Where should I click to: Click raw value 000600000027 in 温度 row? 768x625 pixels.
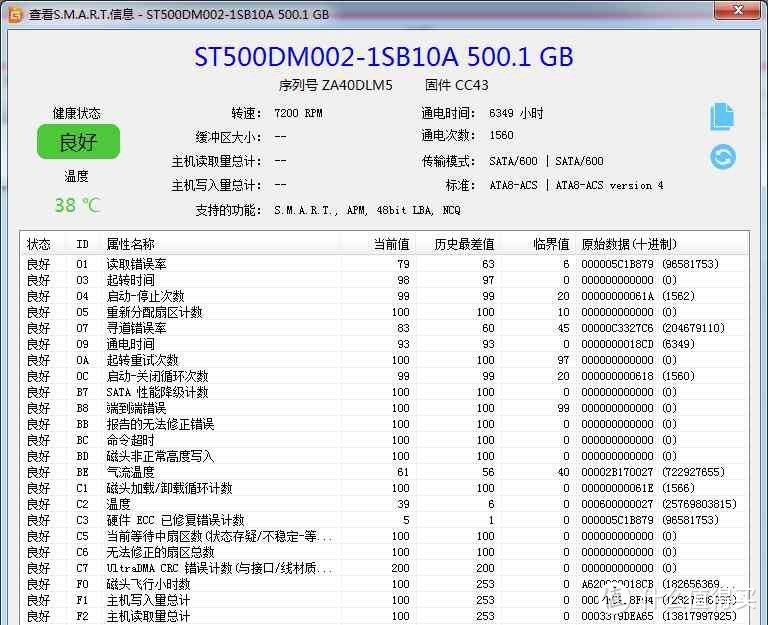[617, 504]
